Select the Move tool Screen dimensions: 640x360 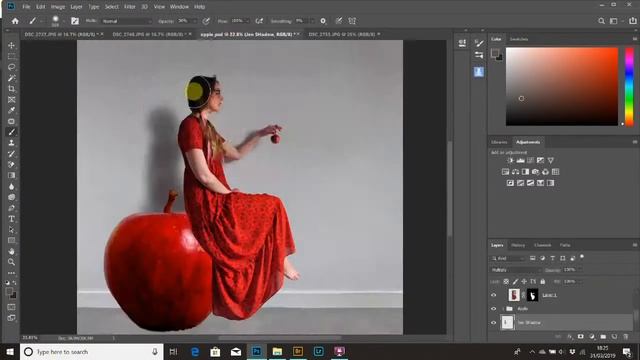click(x=11, y=45)
